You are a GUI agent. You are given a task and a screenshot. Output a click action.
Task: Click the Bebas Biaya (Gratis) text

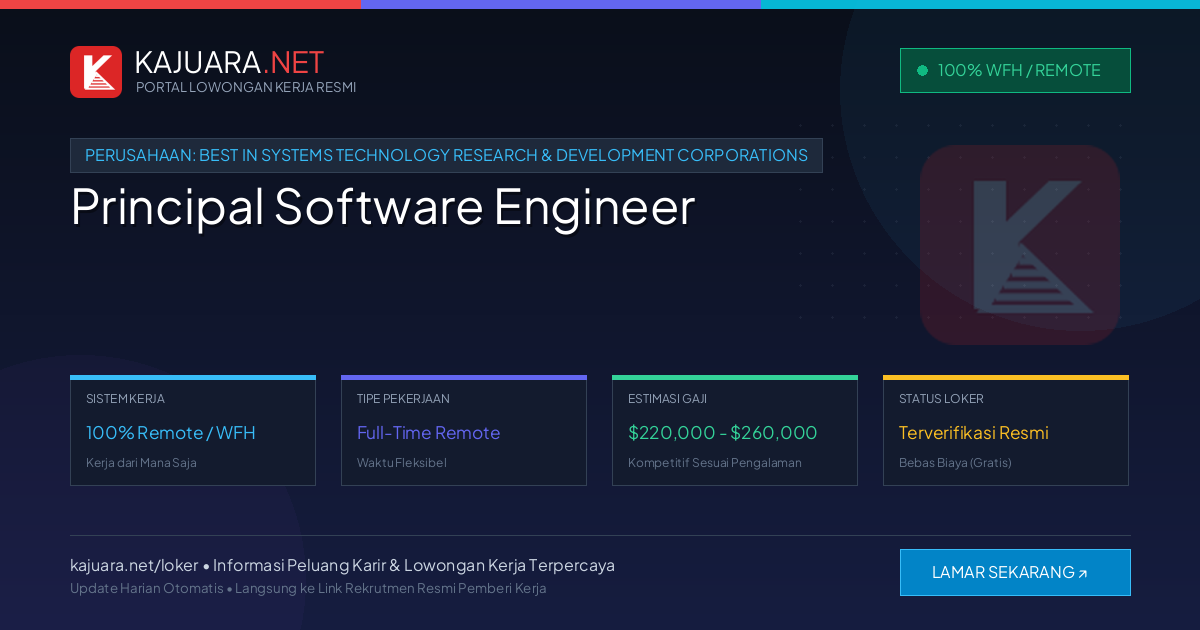955,463
